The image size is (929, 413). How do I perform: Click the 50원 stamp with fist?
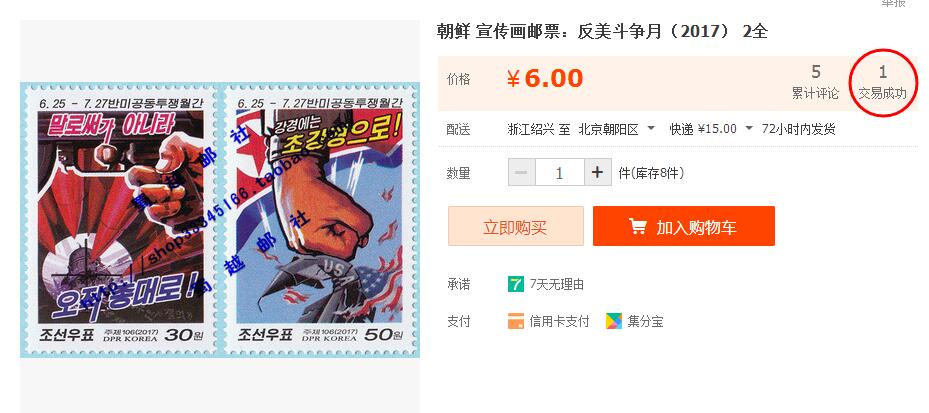320,220
